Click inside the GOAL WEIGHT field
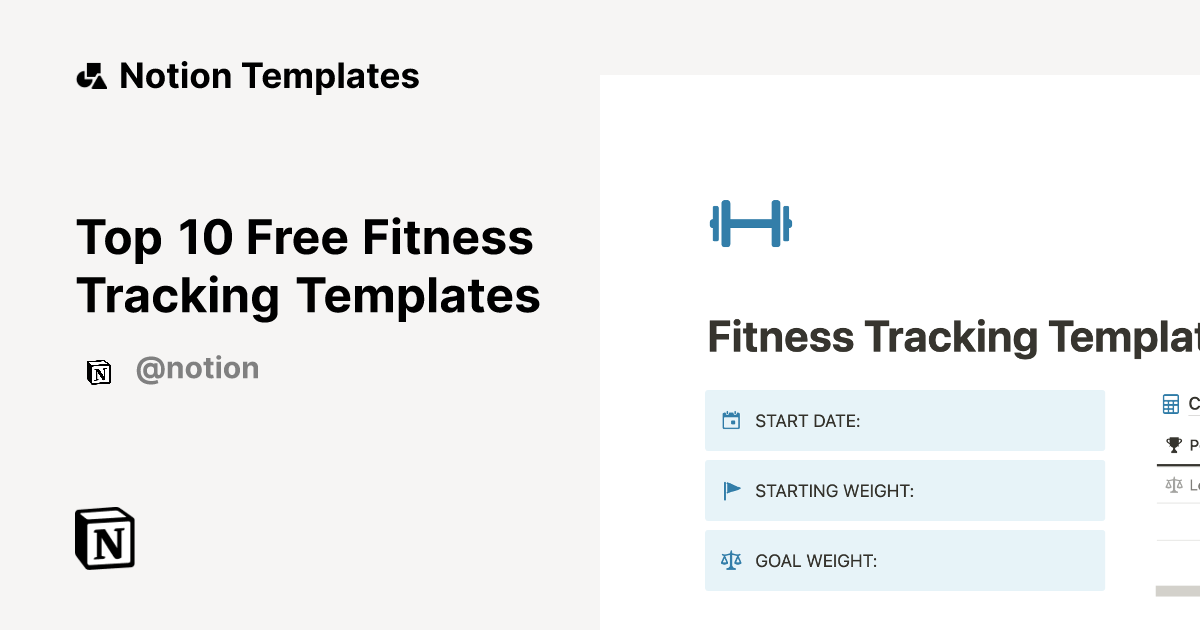Screen dimensions: 1200x630 pos(905,560)
